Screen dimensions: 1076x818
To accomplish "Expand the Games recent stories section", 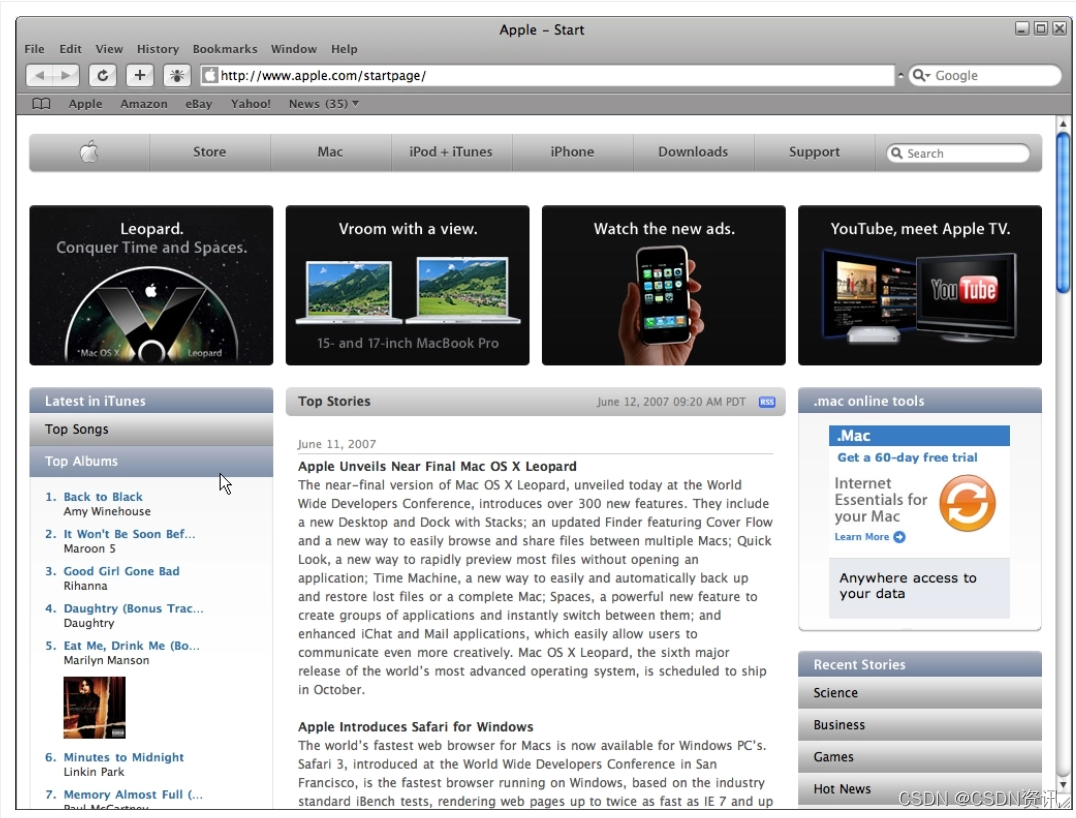I will (x=920, y=757).
